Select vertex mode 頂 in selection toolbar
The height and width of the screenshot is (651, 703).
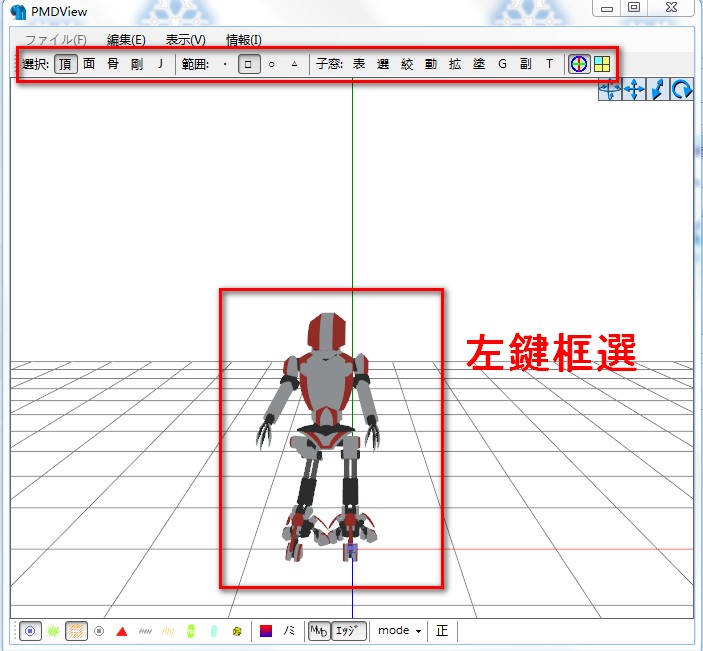pyautogui.click(x=66, y=64)
